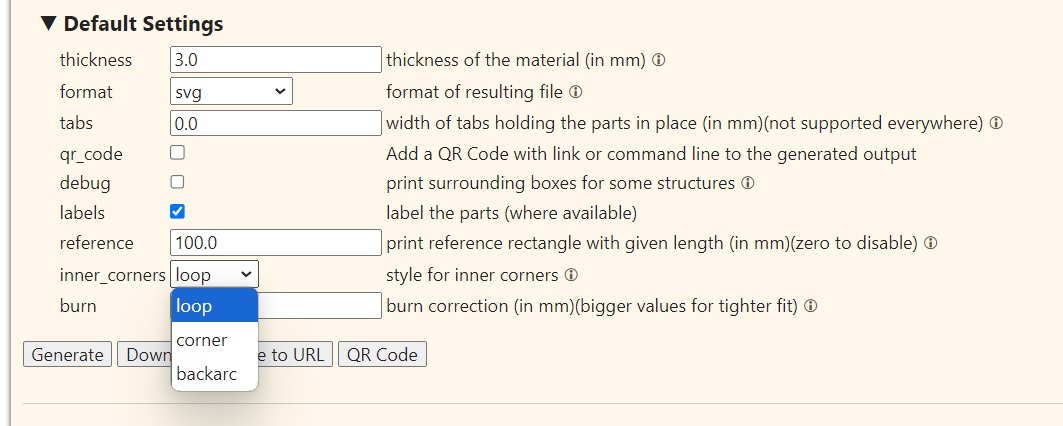Enable the debug checkbox

point(177,182)
